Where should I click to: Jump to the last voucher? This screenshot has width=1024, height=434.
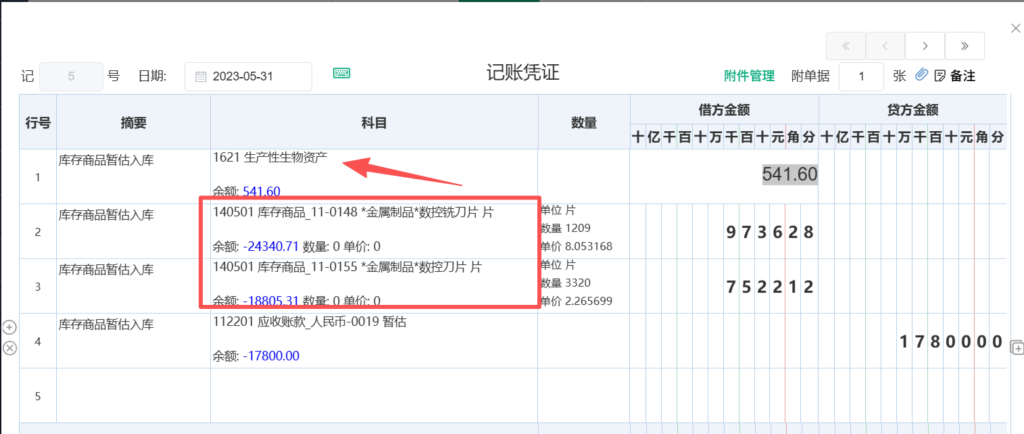965,46
